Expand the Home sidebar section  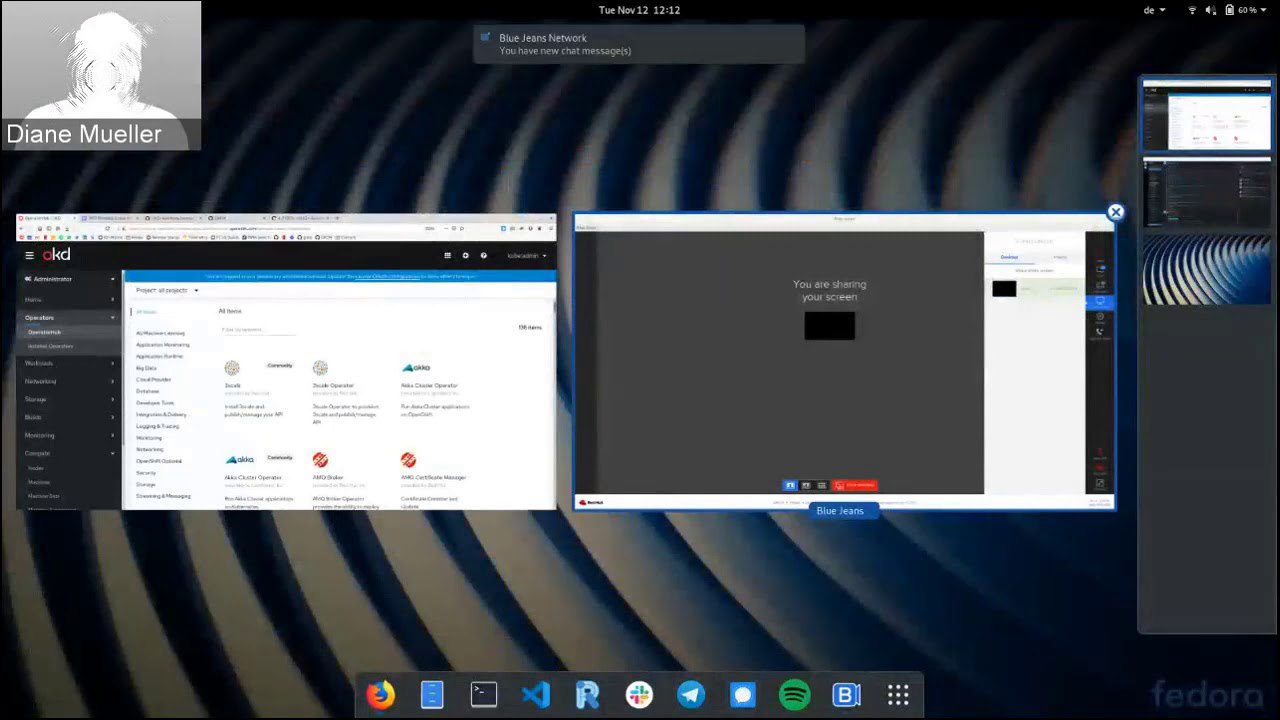coord(70,299)
